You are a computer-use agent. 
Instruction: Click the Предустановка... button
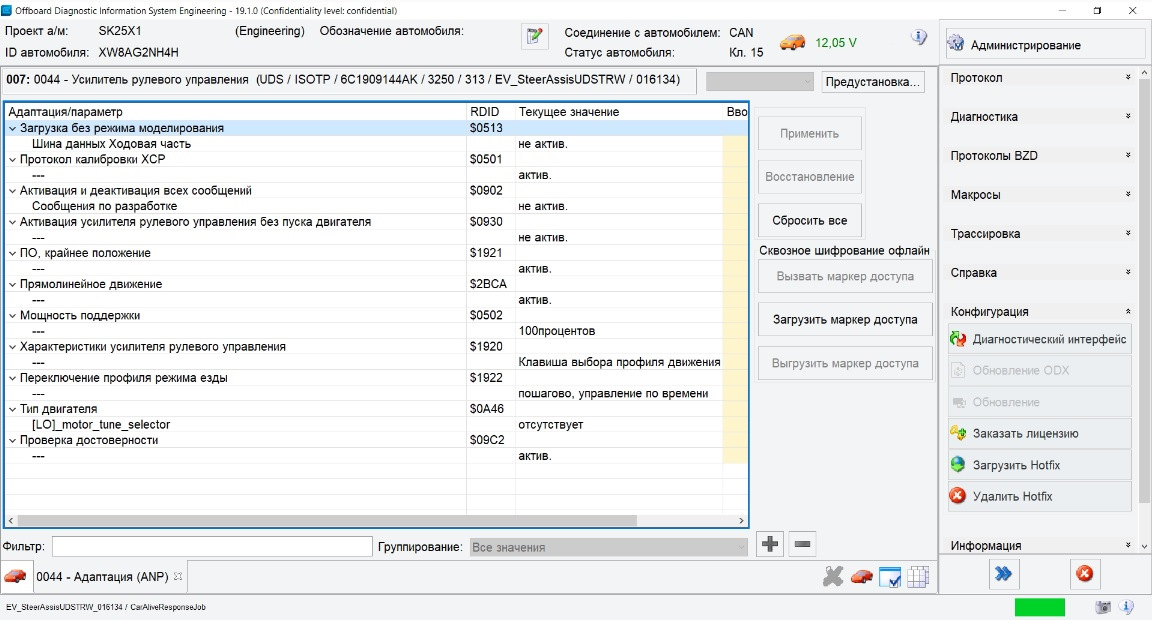(x=872, y=82)
